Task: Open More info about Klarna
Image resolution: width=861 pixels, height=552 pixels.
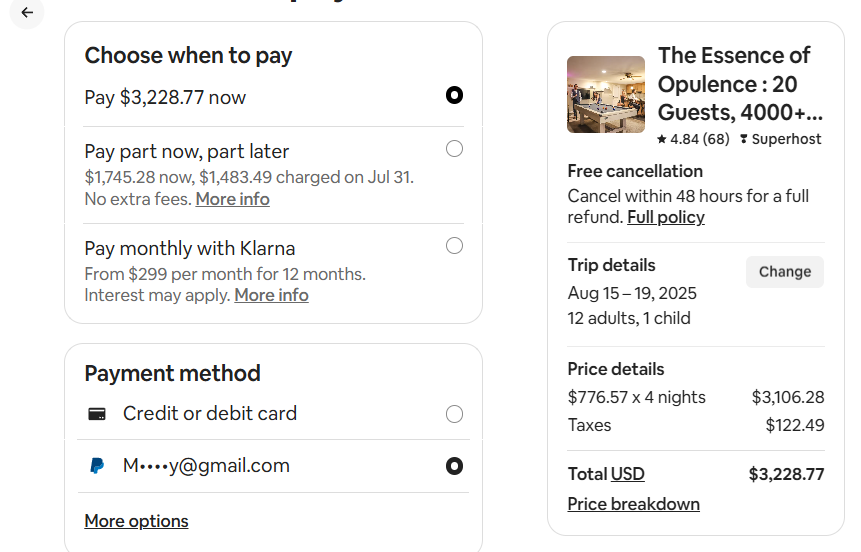Action: click(271, 295)
